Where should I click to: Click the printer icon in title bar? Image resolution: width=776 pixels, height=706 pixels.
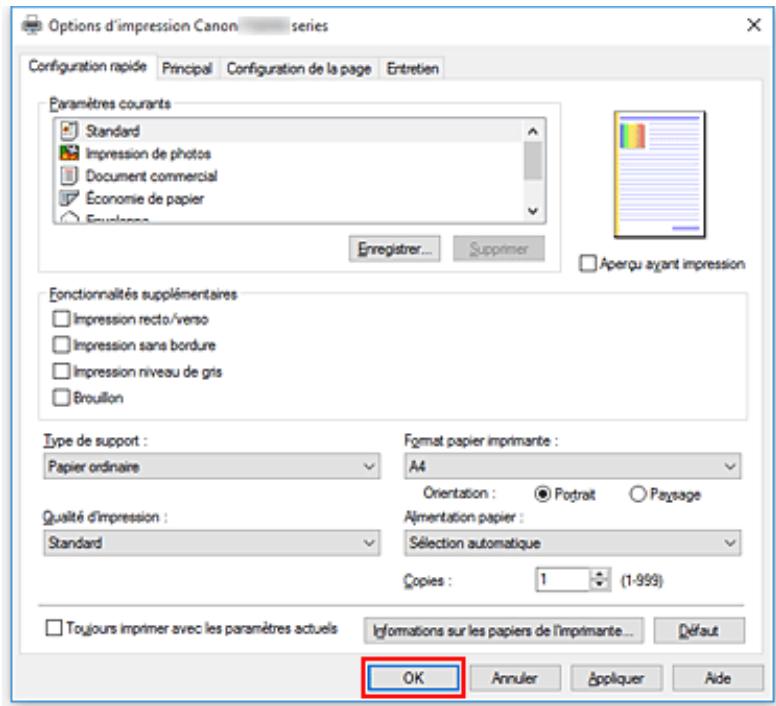click(32, 25)
